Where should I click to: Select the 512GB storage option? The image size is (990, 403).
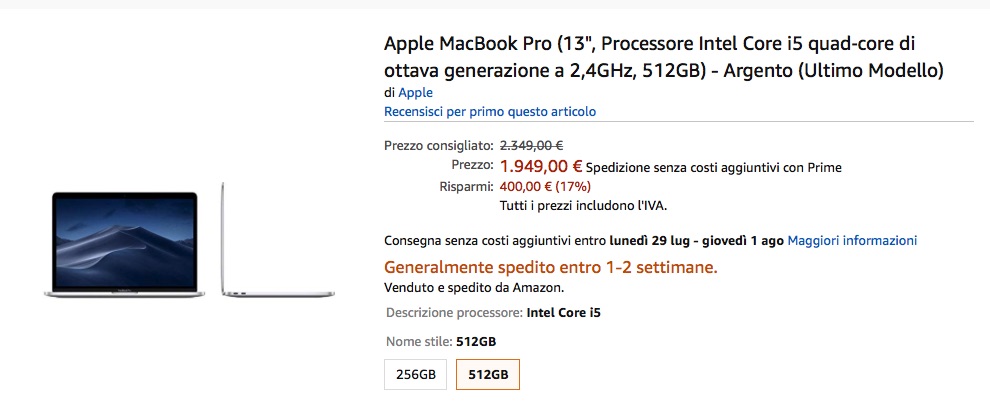tap(488, 375)
